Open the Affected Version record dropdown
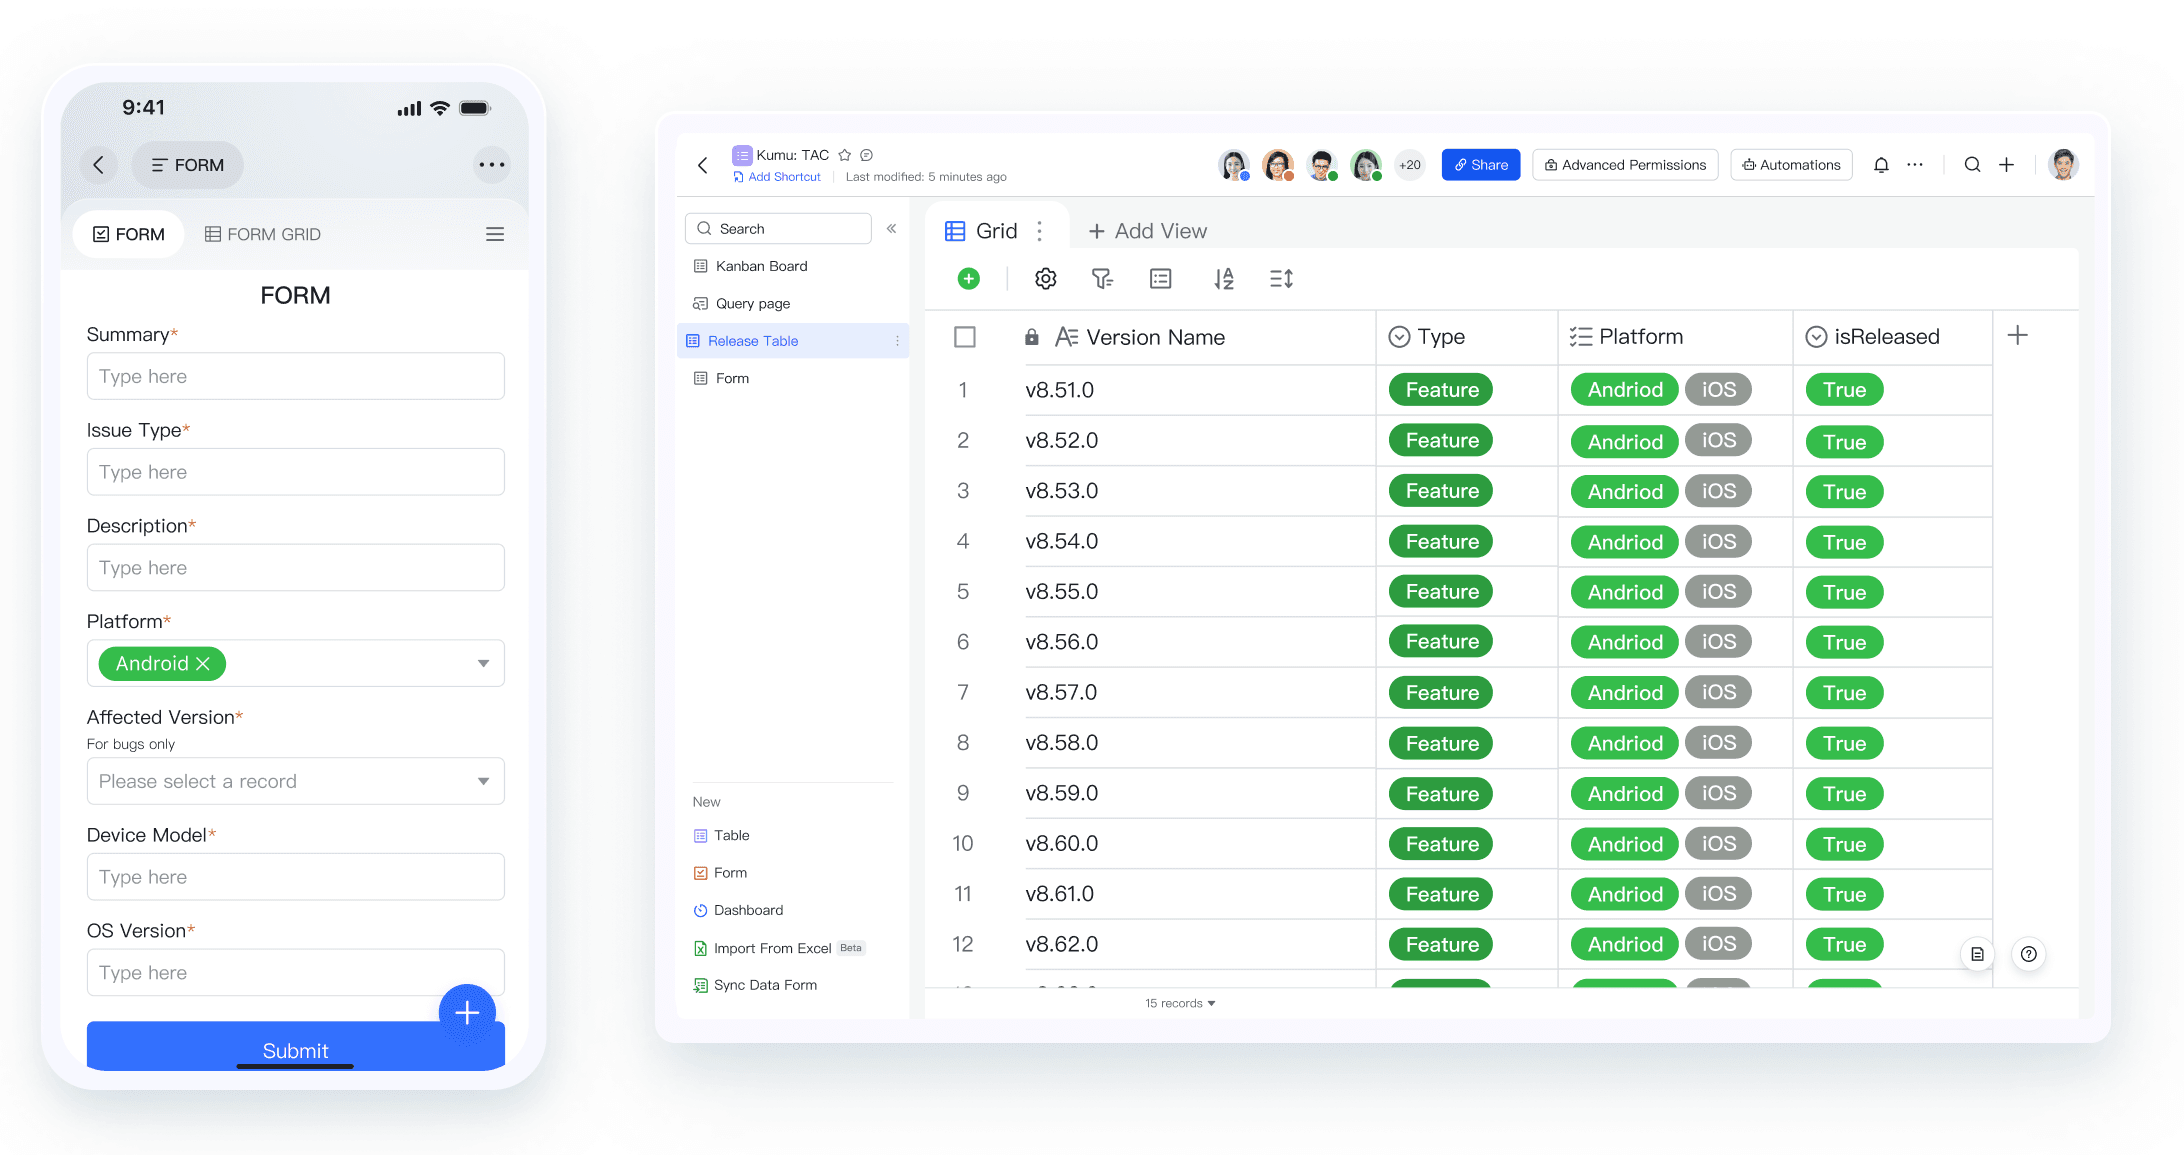This screenshot has width=2184, height=1155. point(483,781)
